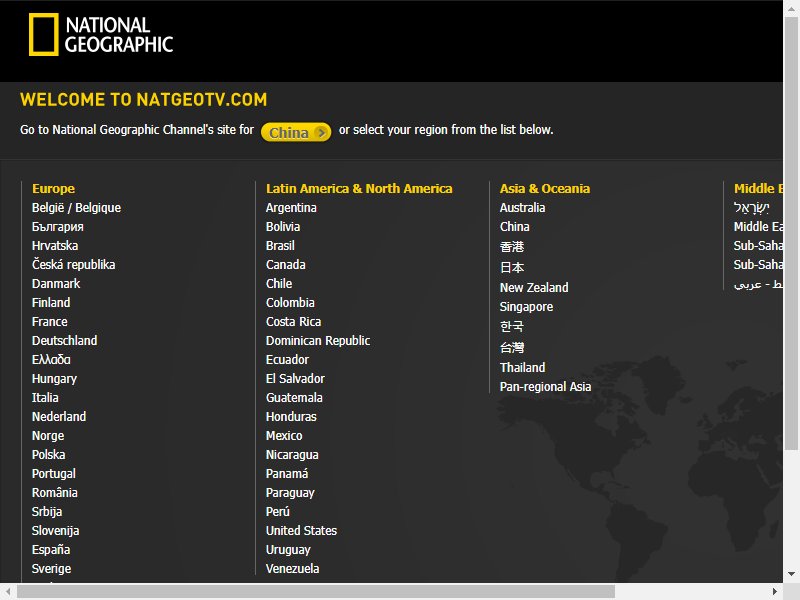Go to the China site via yellow button
The height and width of the screenshot is (600, 800).
296,132
